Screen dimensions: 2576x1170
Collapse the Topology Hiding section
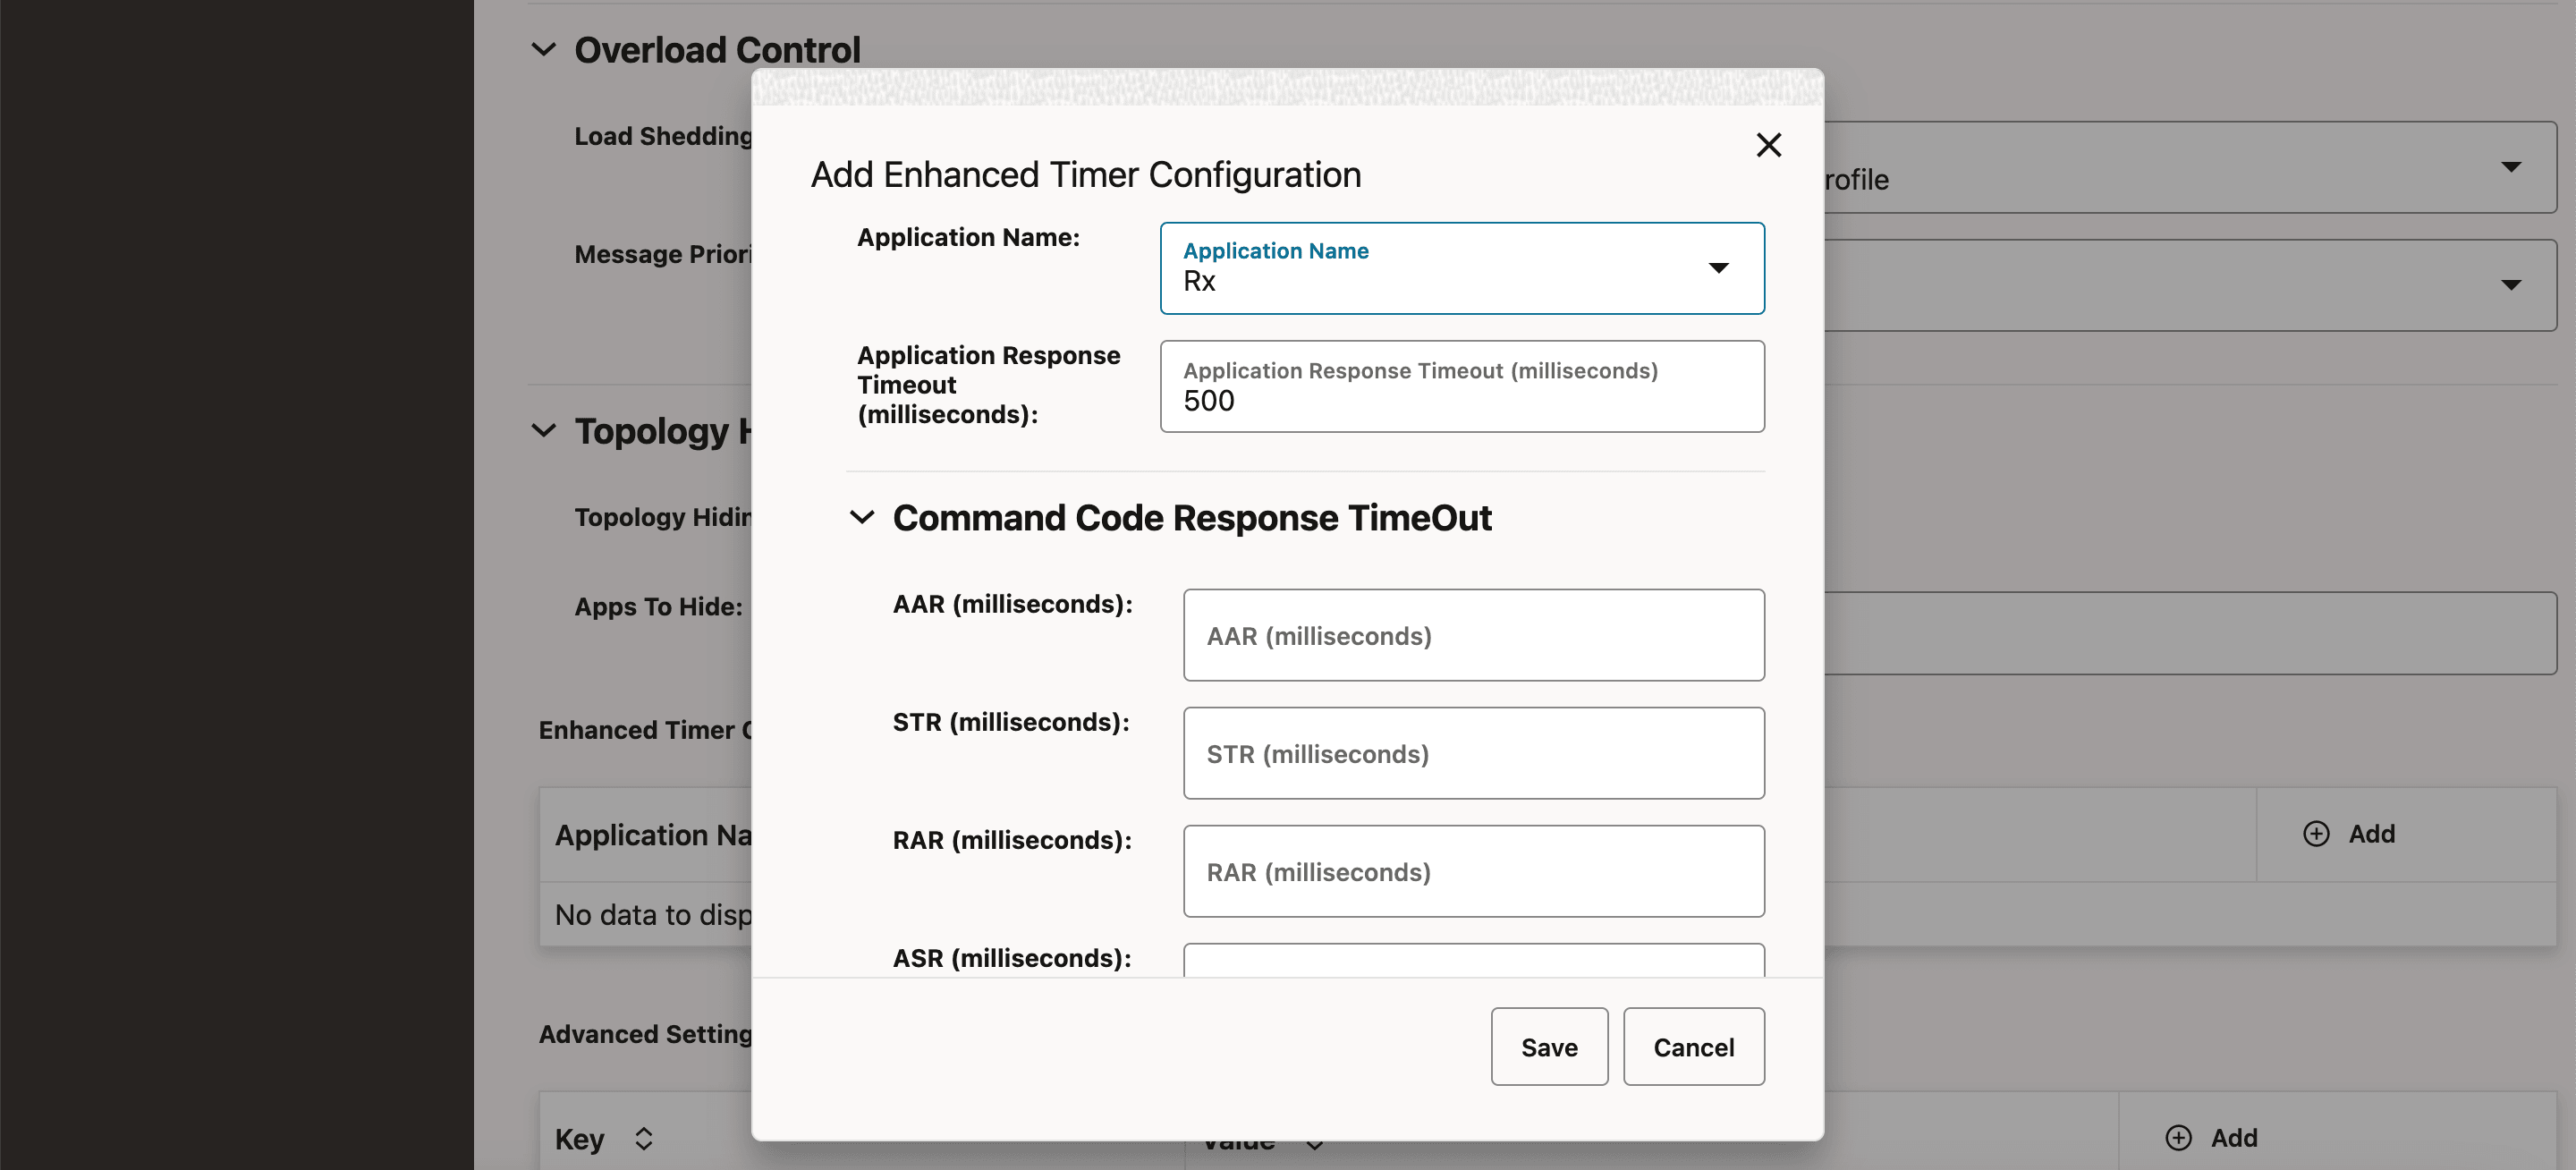point(543,431)
